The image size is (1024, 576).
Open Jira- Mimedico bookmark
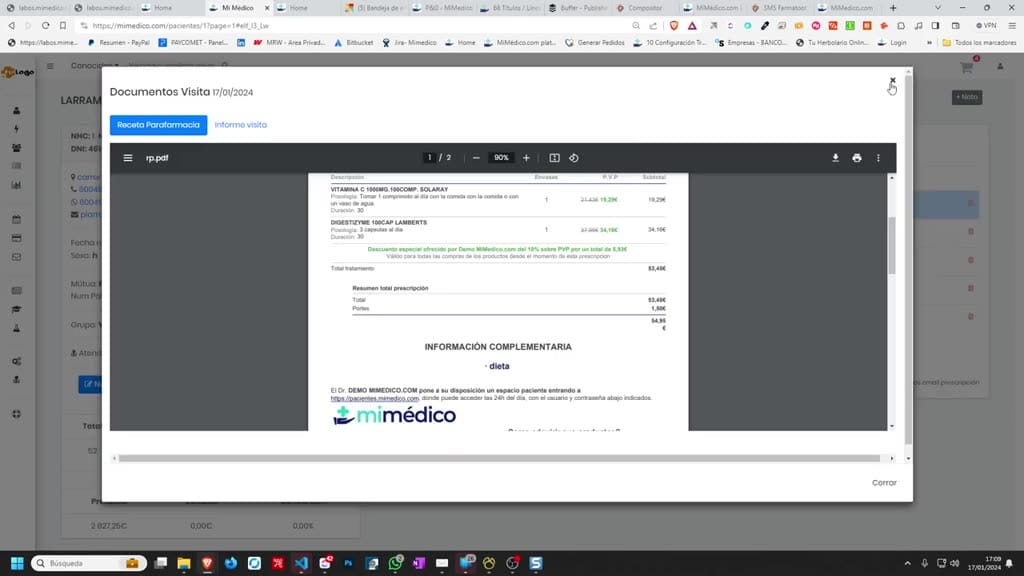(x=409, y=42)
